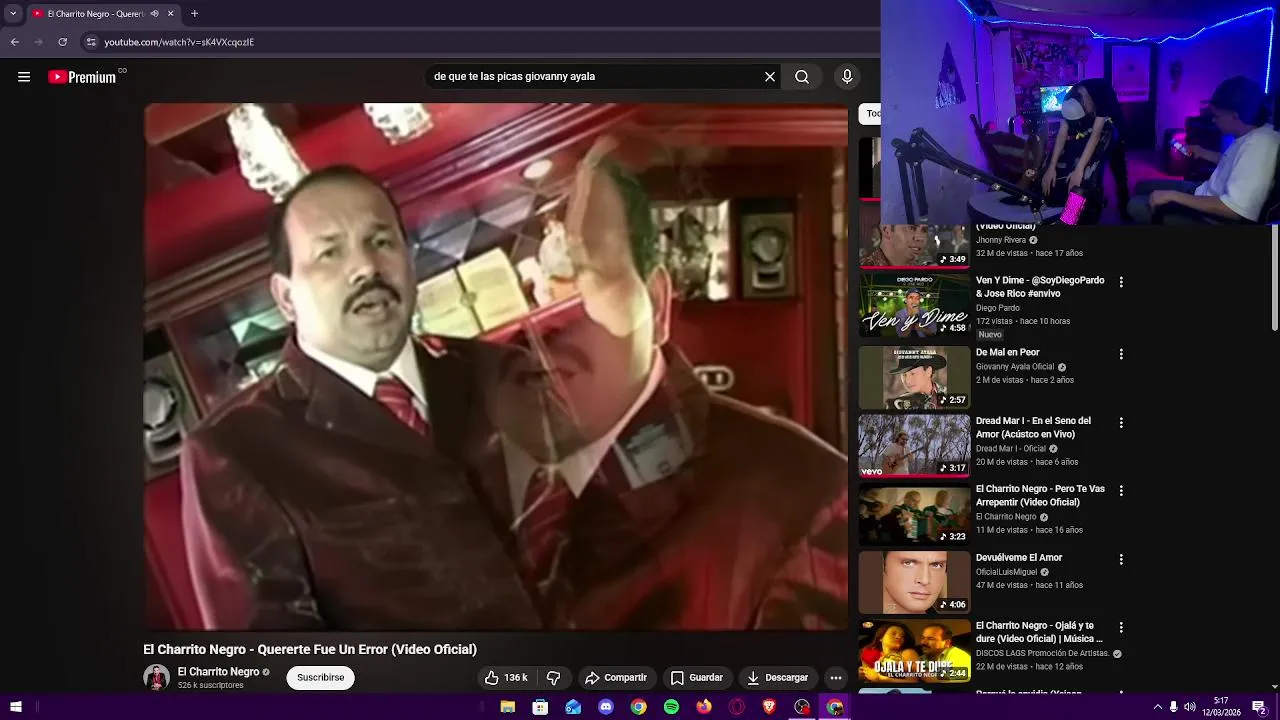
Task: Open Ojalá y te dure video title
Action: click(1039, 632)
